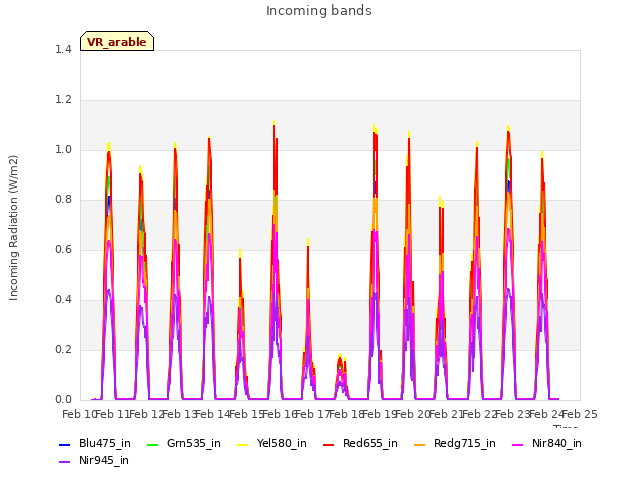The width and height of the screenshot is (640, 480).
Task: Select the Nir840_in legend entry
Action: (x=547, y=443)
